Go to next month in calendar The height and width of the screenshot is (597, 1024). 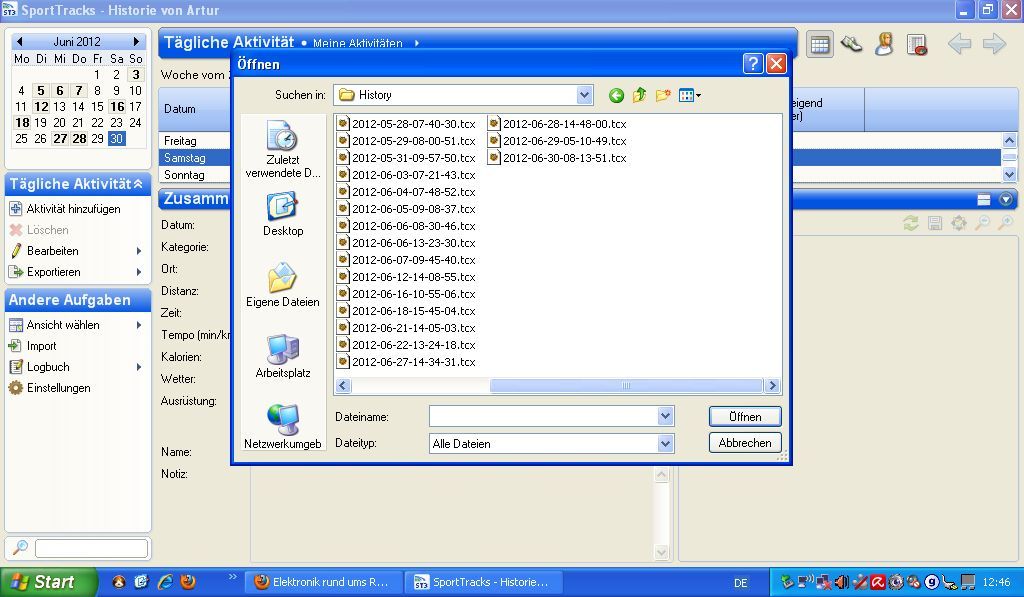(x=136, y=41)
